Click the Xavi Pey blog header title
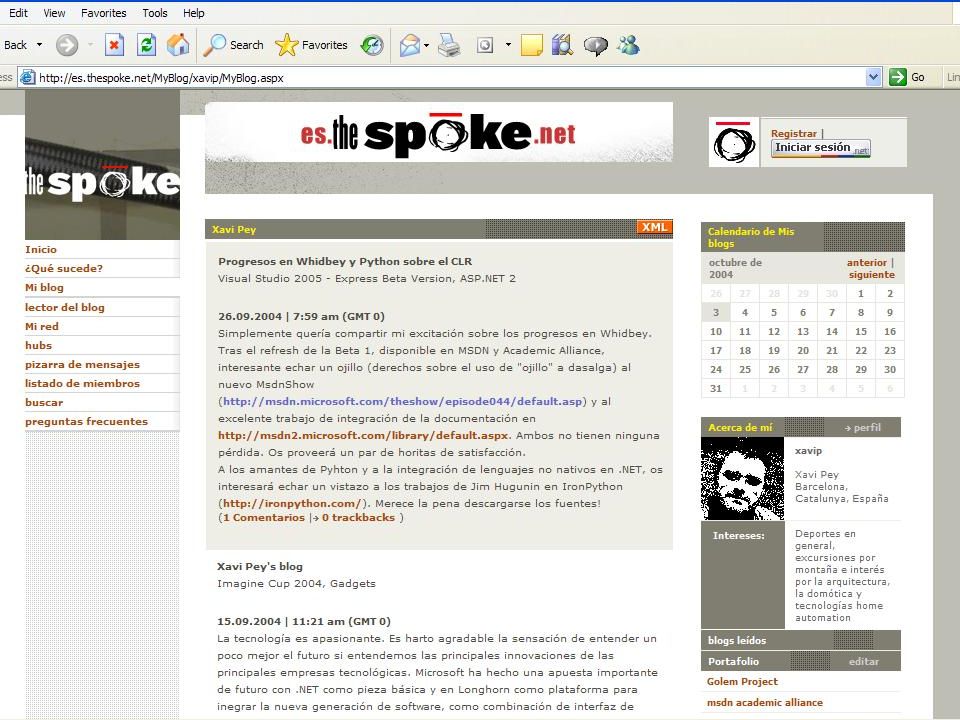 point(234,230)
